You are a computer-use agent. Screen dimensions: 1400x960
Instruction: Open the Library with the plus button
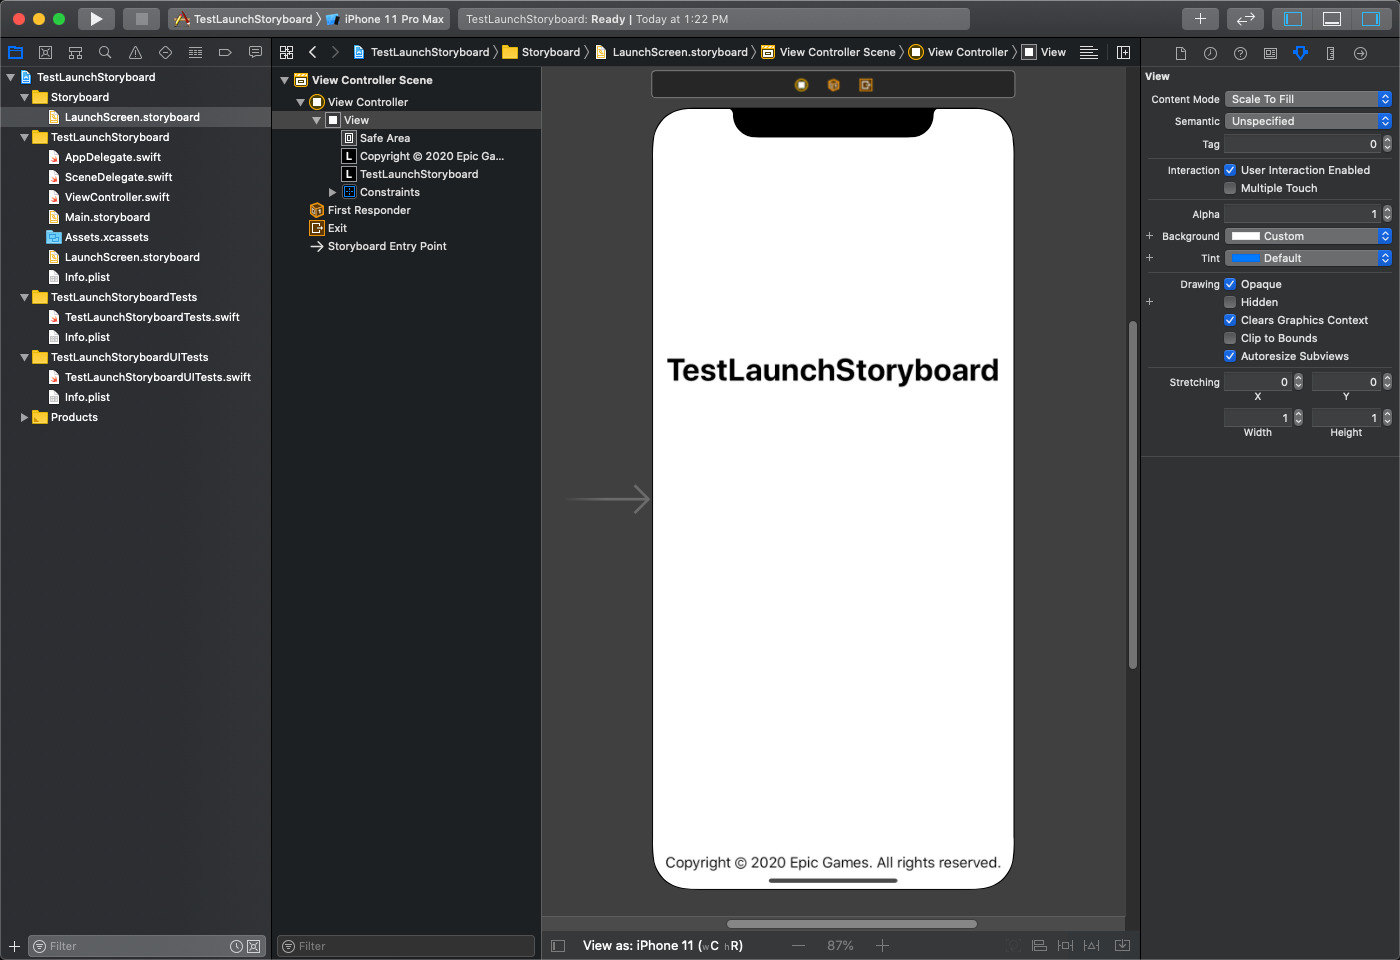click(x=1200, y=19)
